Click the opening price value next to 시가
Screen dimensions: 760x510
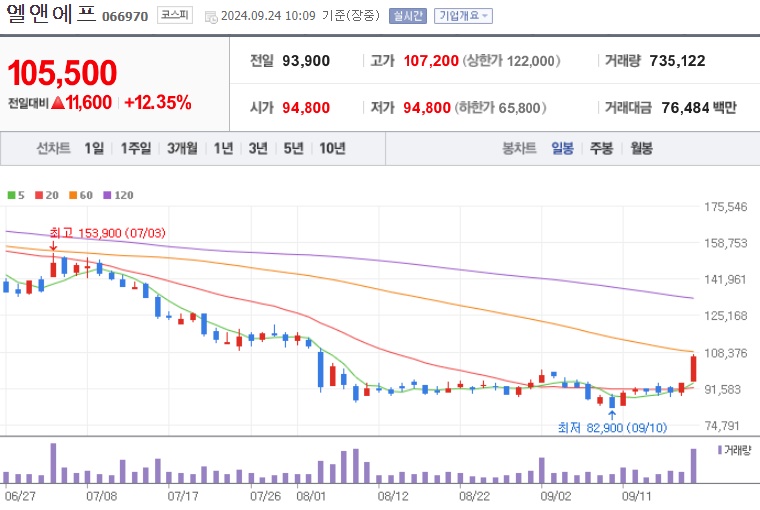coord(306,108)
